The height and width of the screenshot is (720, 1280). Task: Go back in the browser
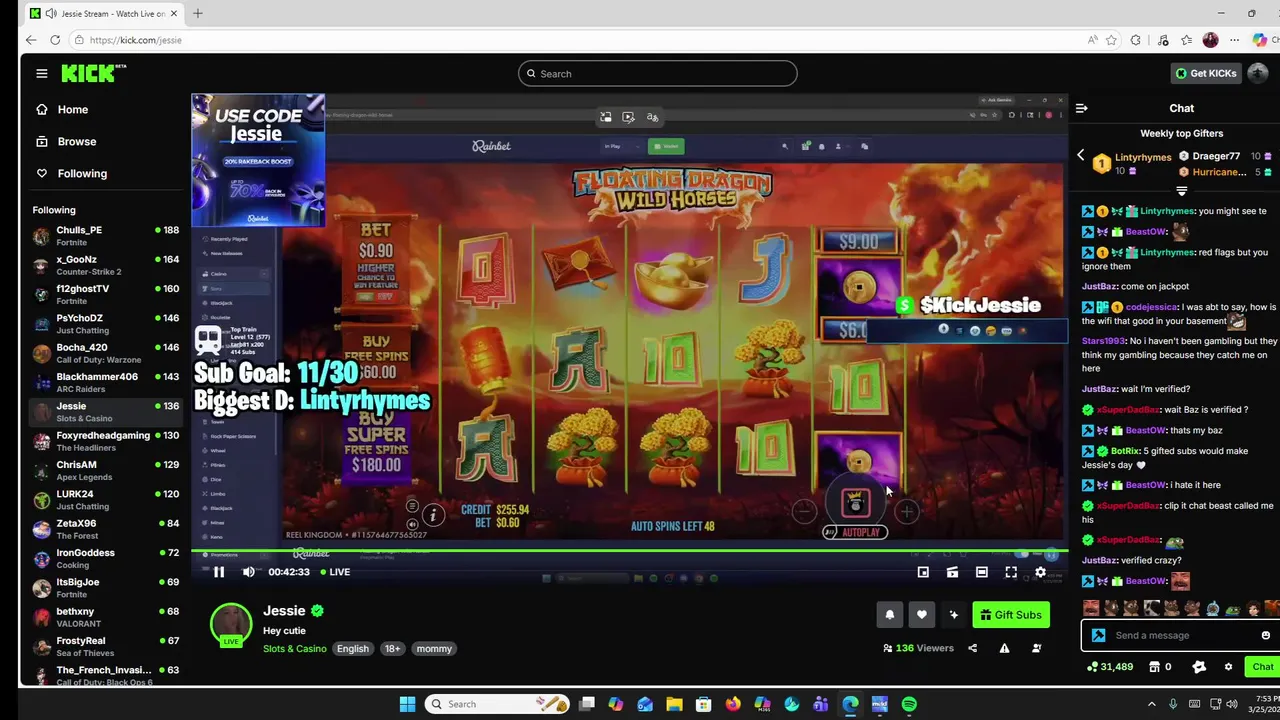31,40
